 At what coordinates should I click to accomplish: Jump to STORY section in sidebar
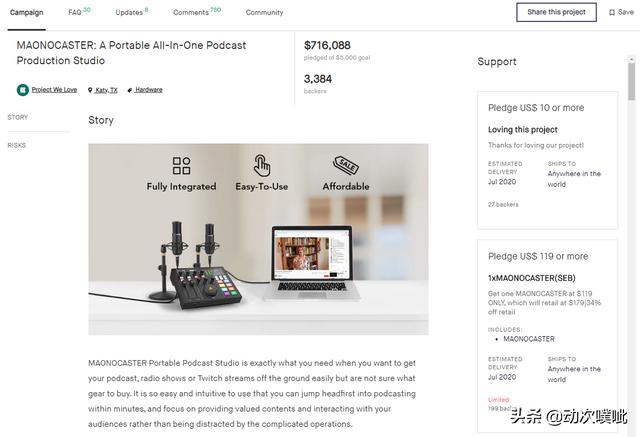pos(18,118)
